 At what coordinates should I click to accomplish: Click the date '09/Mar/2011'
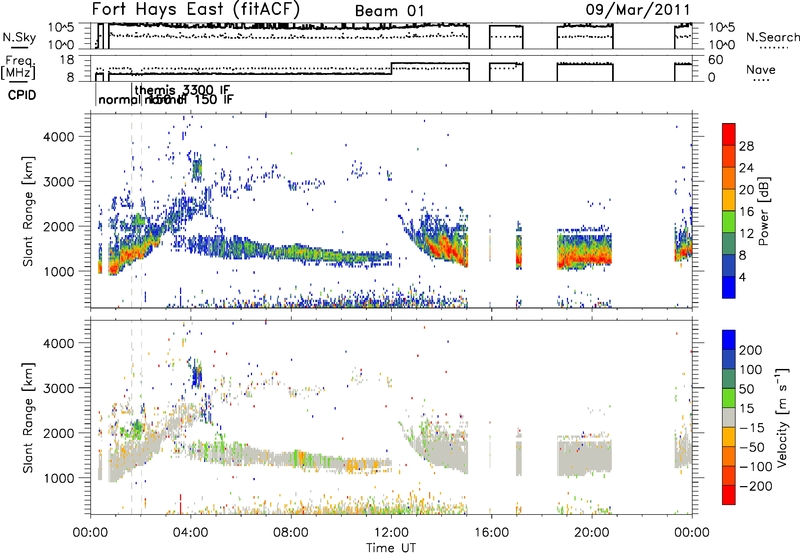coord(638,9)
